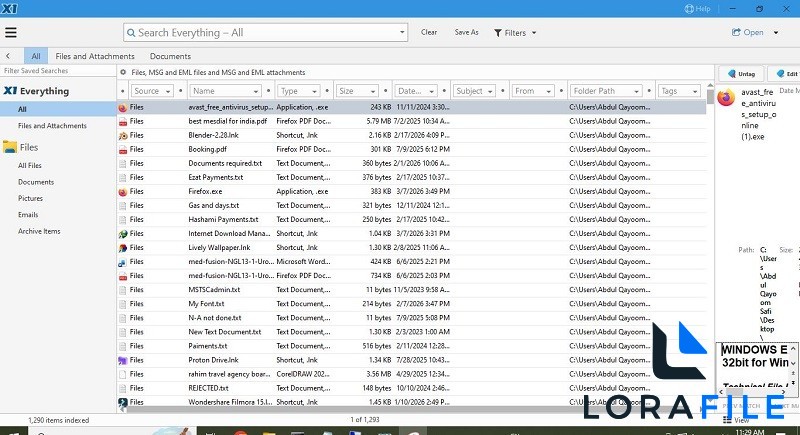Open the Tags column filter dropdown
The image size is (800, 435).
[695, 91]
